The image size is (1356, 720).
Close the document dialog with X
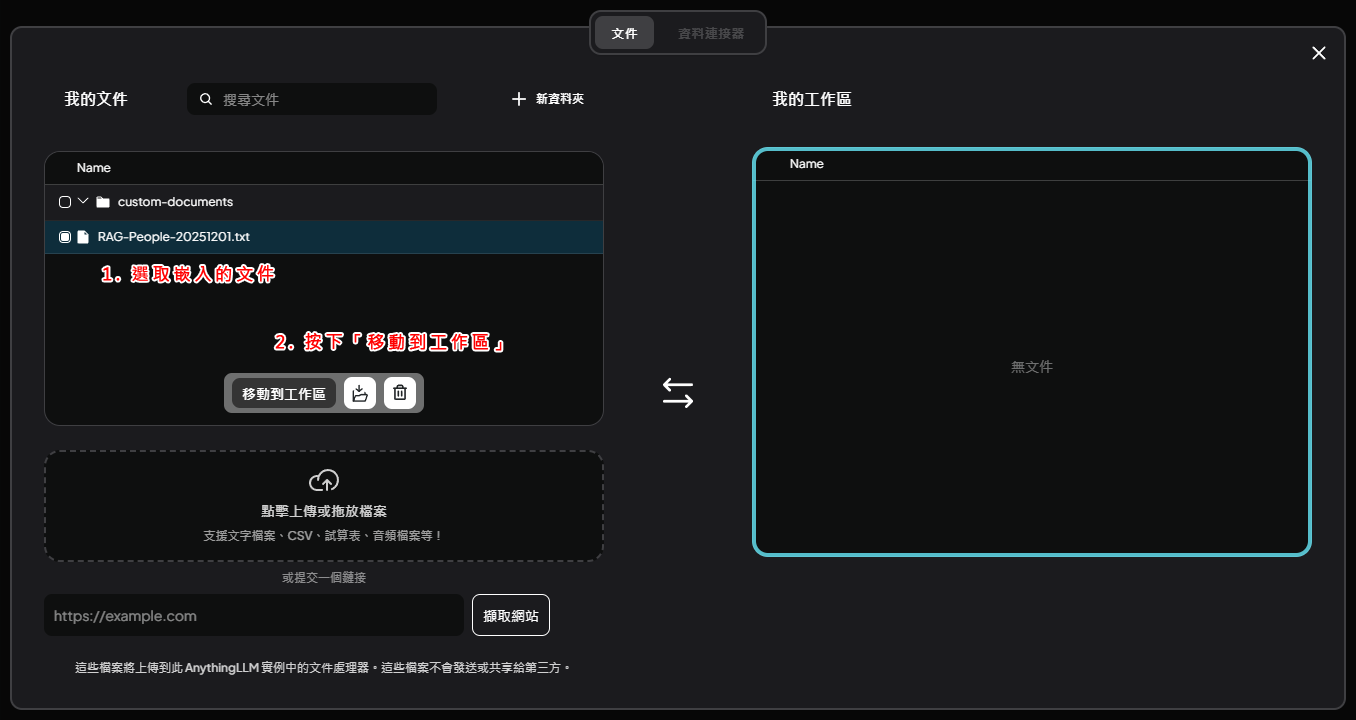(x=1319, y=53)
